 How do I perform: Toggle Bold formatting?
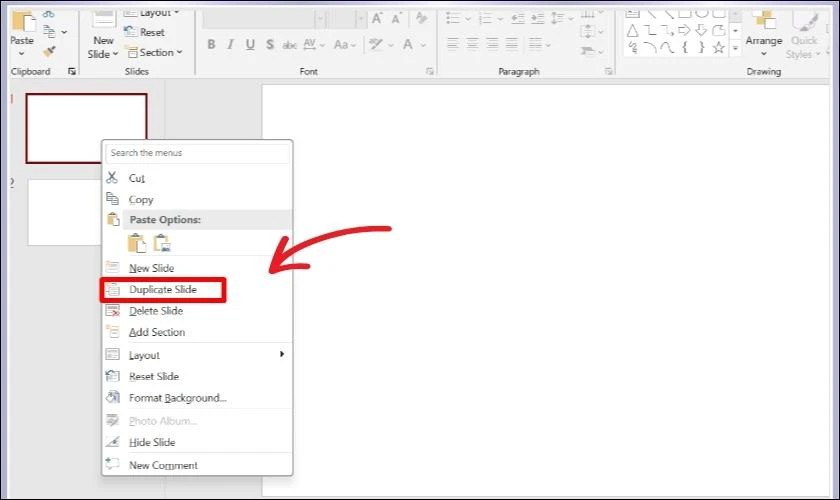click(211, 44)
